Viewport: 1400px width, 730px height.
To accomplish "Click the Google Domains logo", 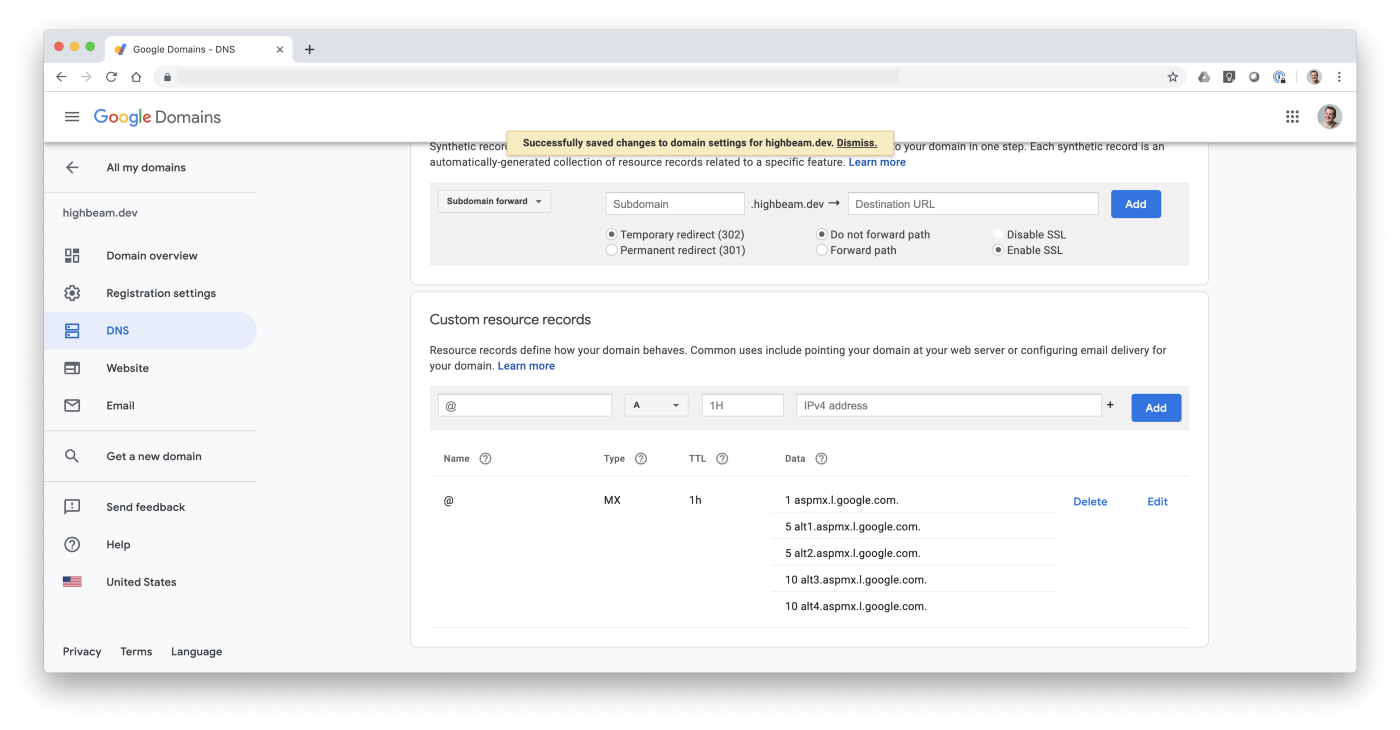I will [157, 117].
